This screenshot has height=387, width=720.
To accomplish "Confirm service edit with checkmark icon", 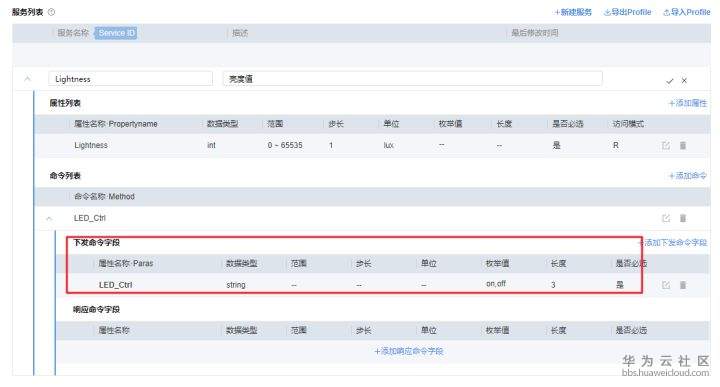I will [x=669, y=81].
